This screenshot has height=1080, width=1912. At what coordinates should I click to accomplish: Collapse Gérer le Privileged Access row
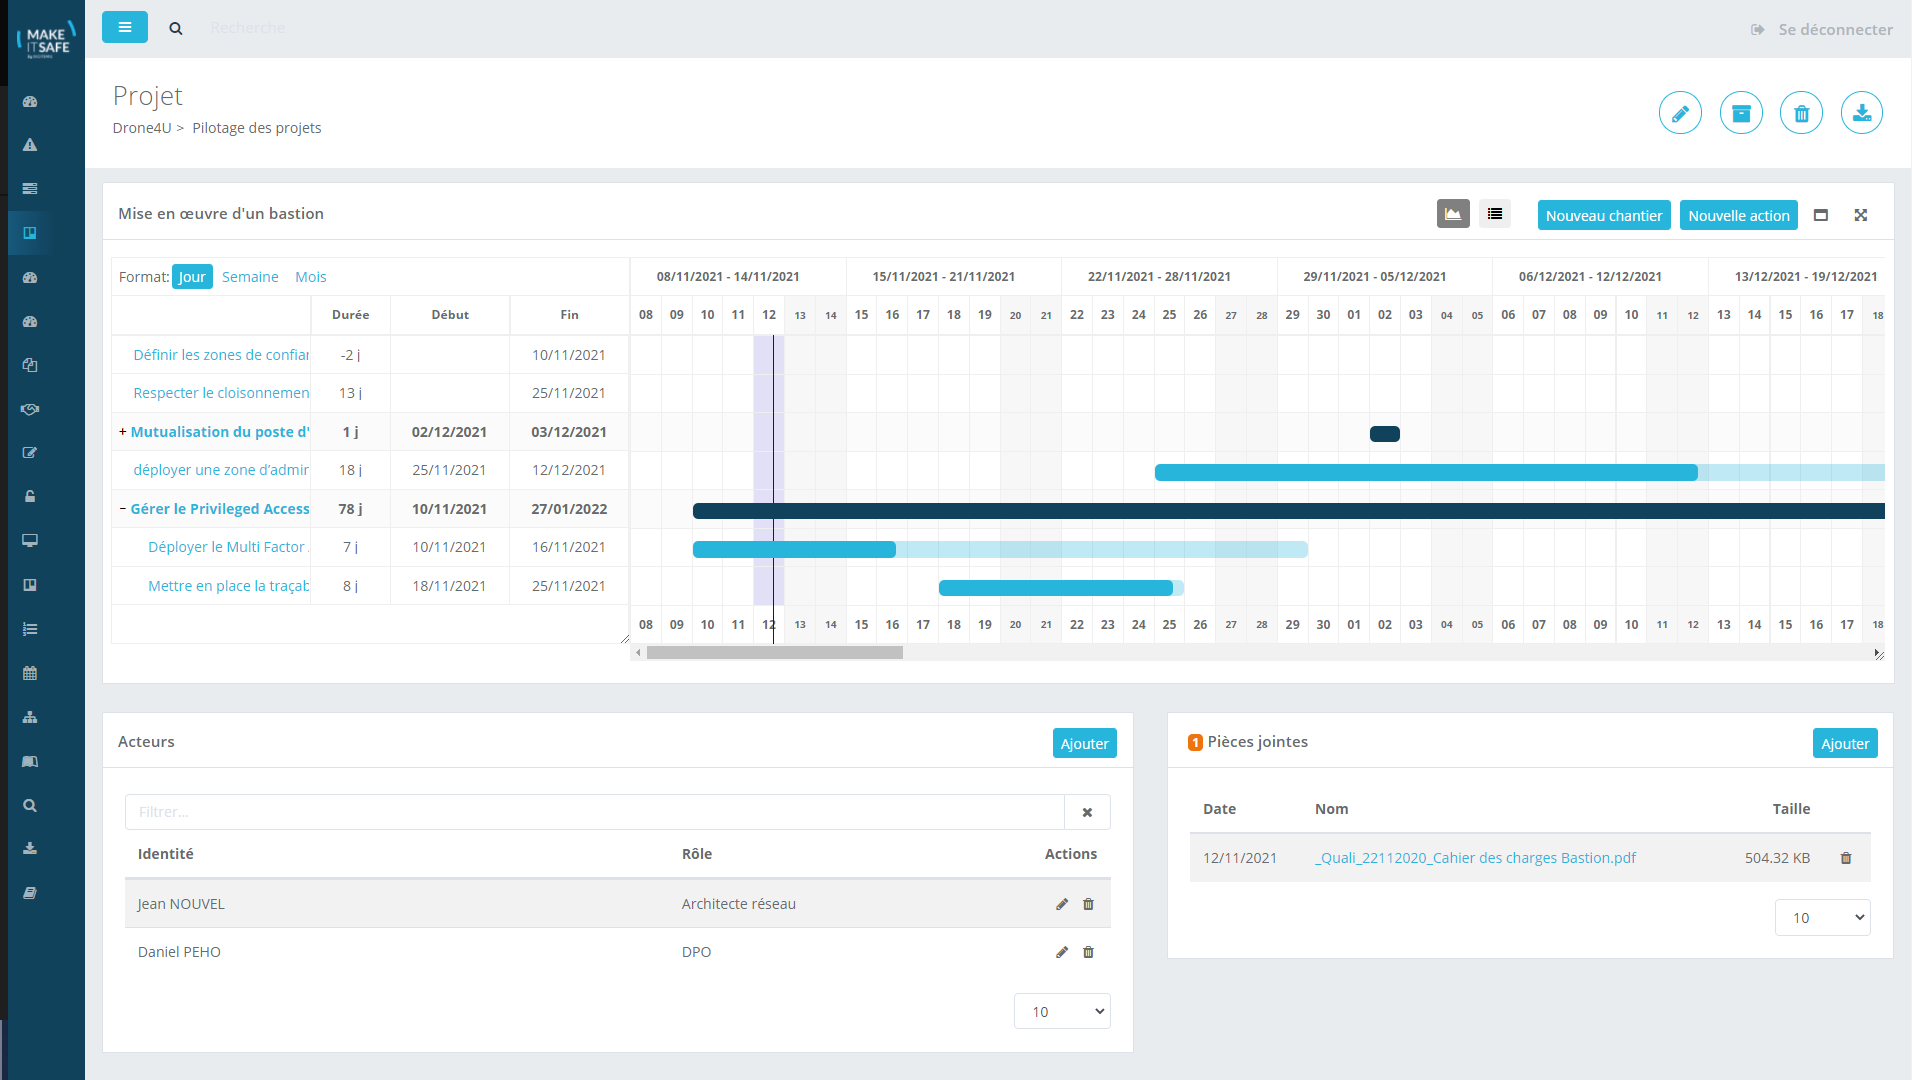tap(122, 509)
